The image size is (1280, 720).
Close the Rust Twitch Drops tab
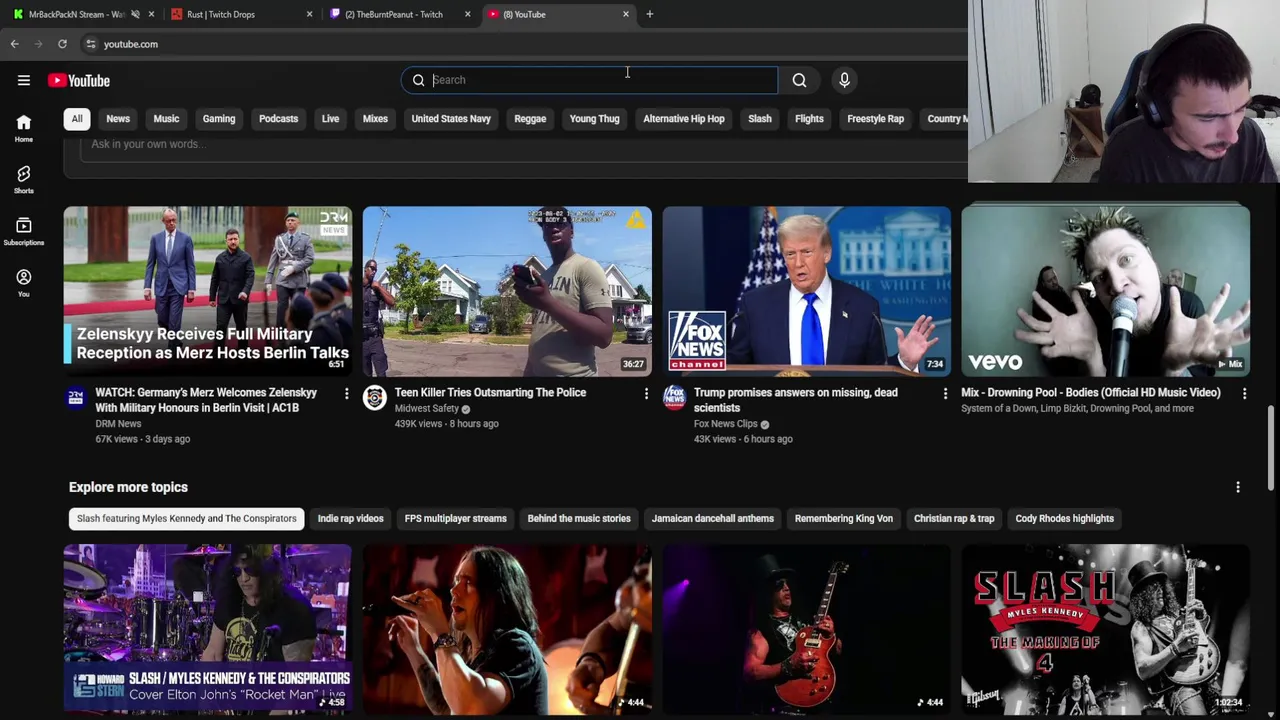[309, 14]
